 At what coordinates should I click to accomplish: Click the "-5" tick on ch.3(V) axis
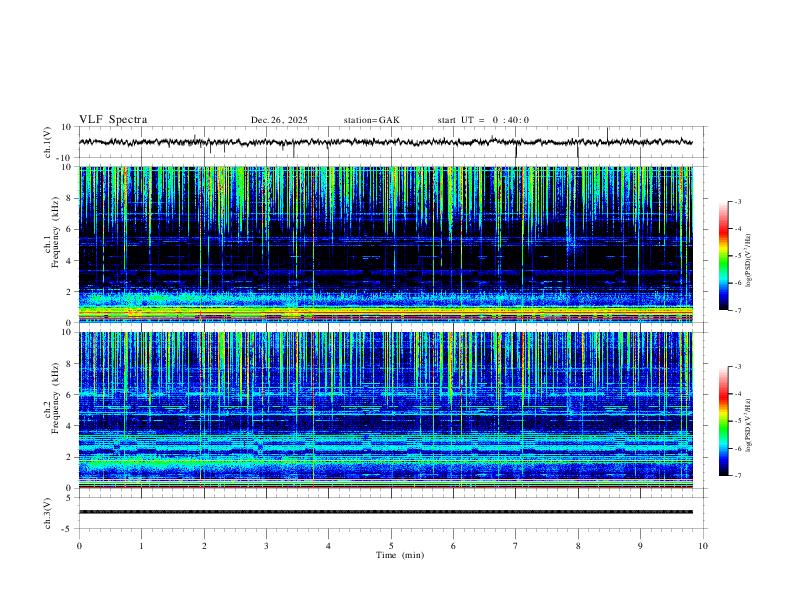(67, 529)
